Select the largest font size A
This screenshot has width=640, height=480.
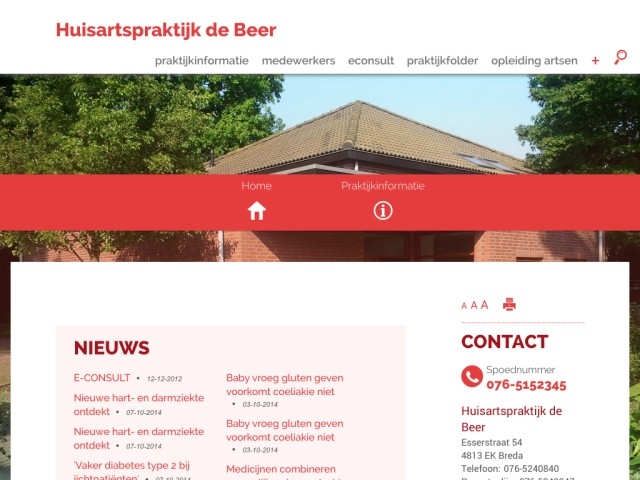(x=484, y=304)
